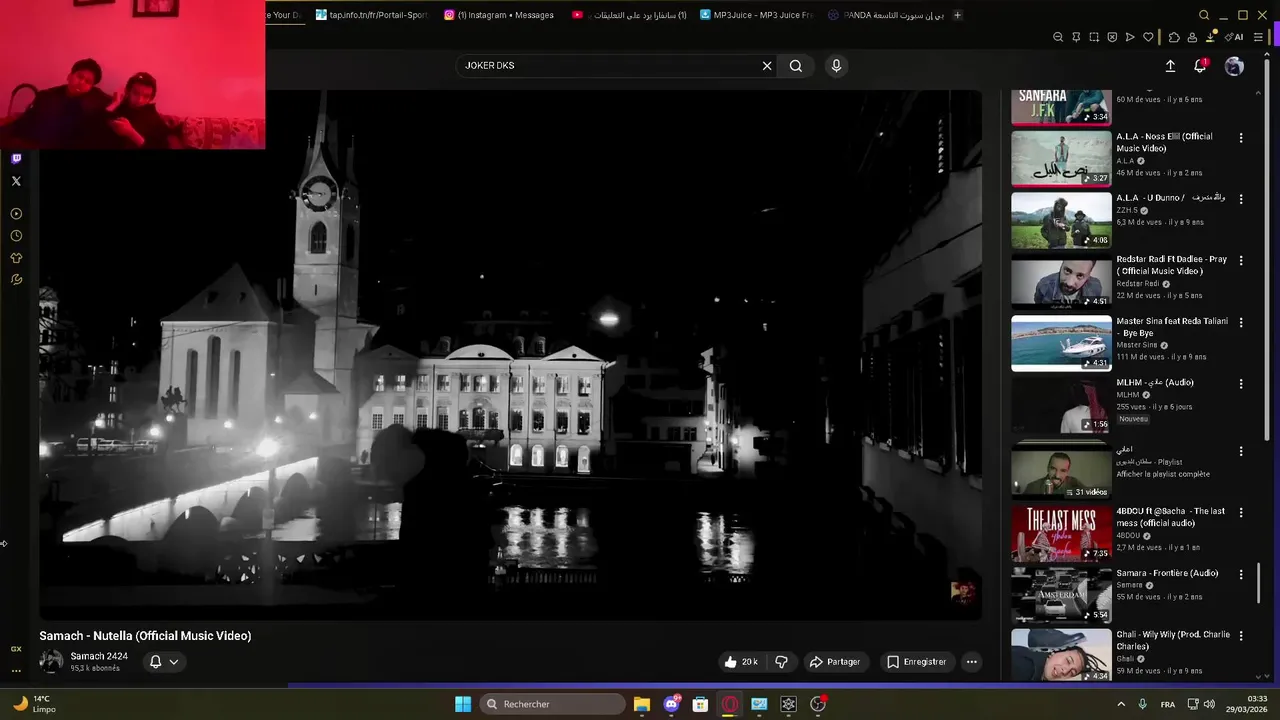Viewport: 1280px width, 720px height.
Task: Click the Enregistrer save button
Action: coord(917,662)
